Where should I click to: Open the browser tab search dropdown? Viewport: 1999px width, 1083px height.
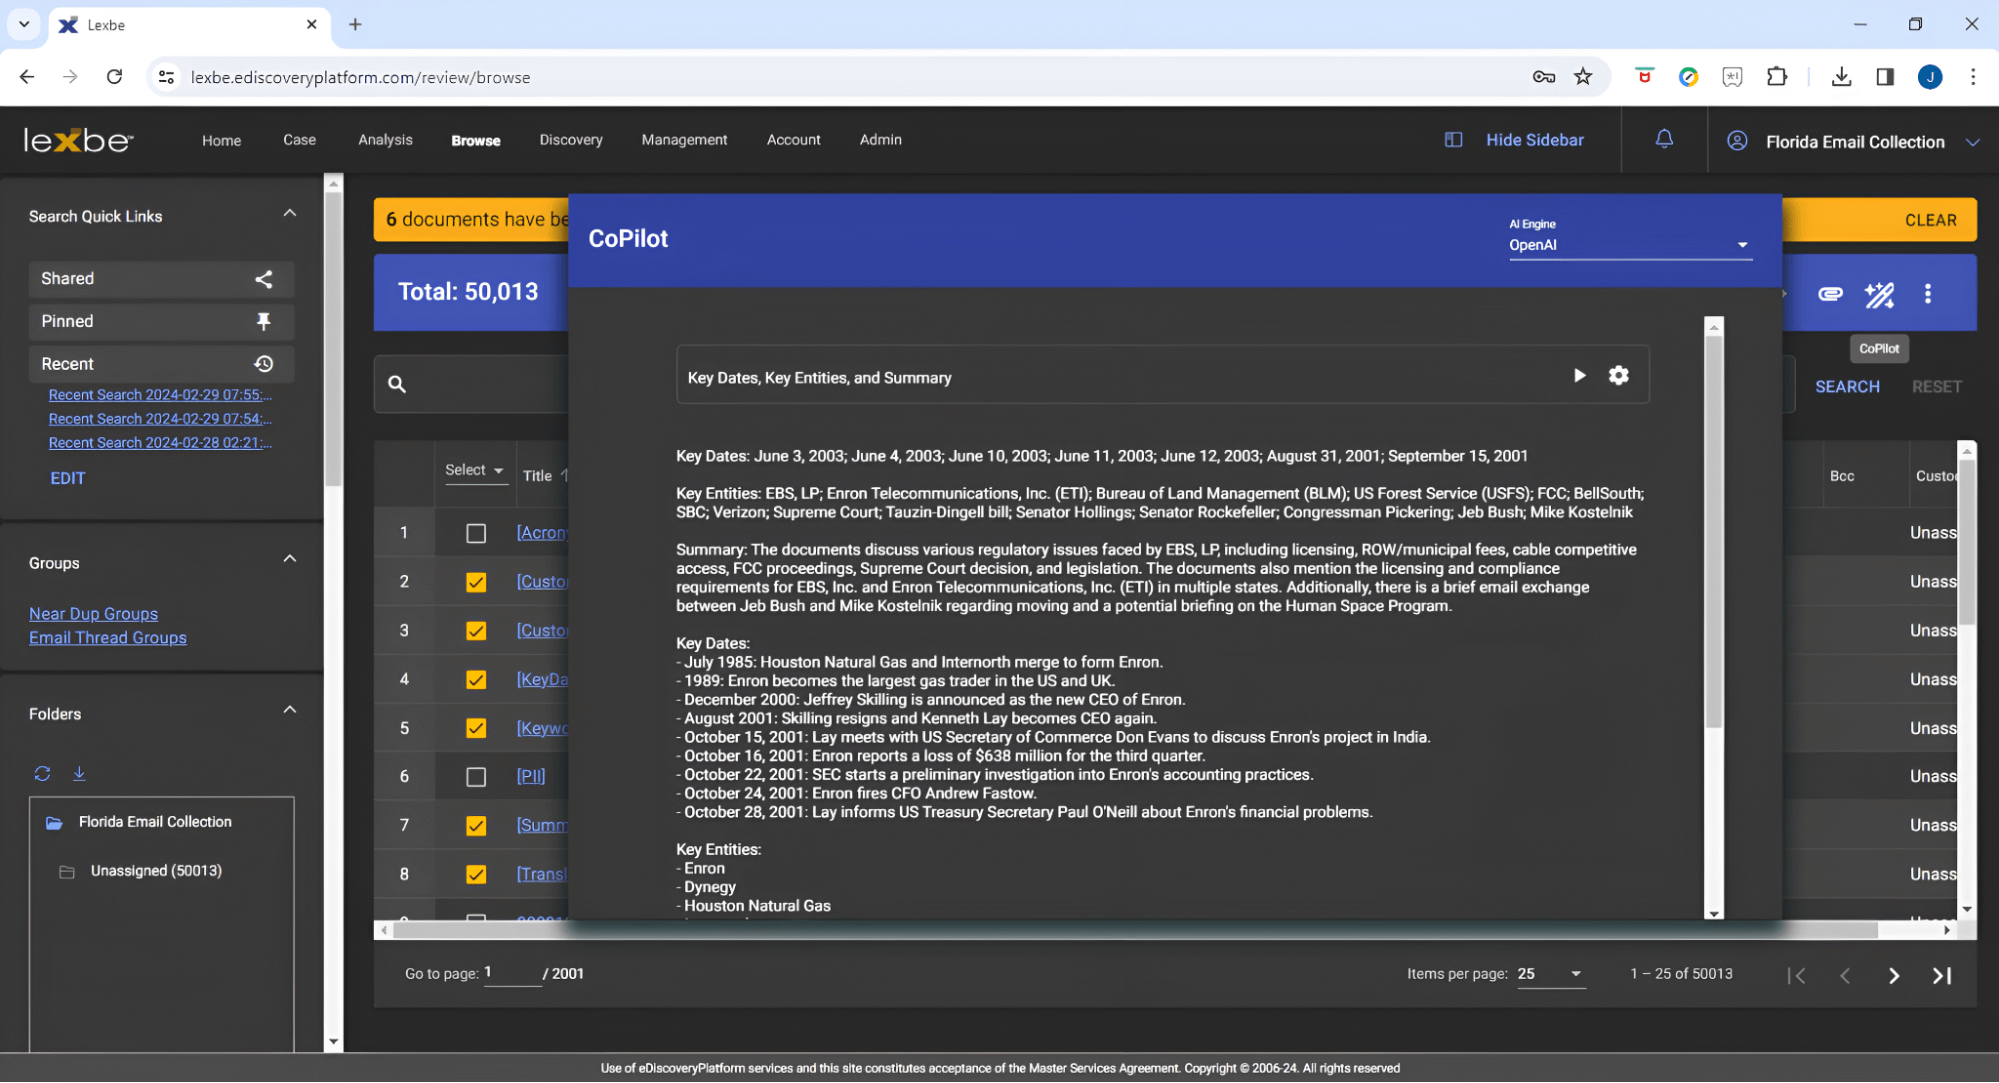coord(24,24)
